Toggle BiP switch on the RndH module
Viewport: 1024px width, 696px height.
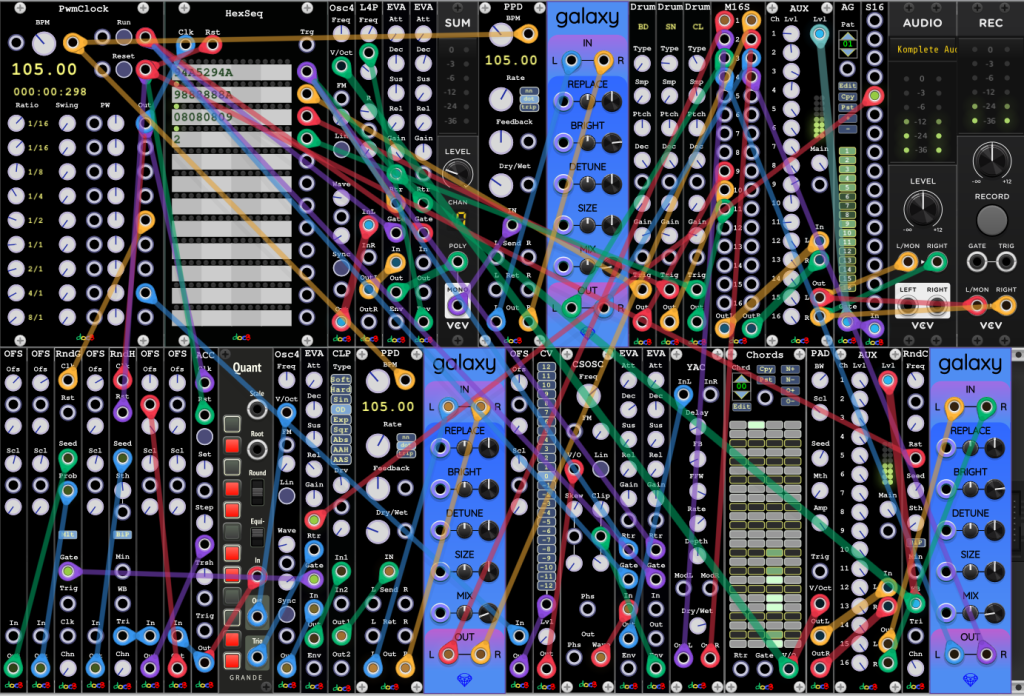[123, 535]
